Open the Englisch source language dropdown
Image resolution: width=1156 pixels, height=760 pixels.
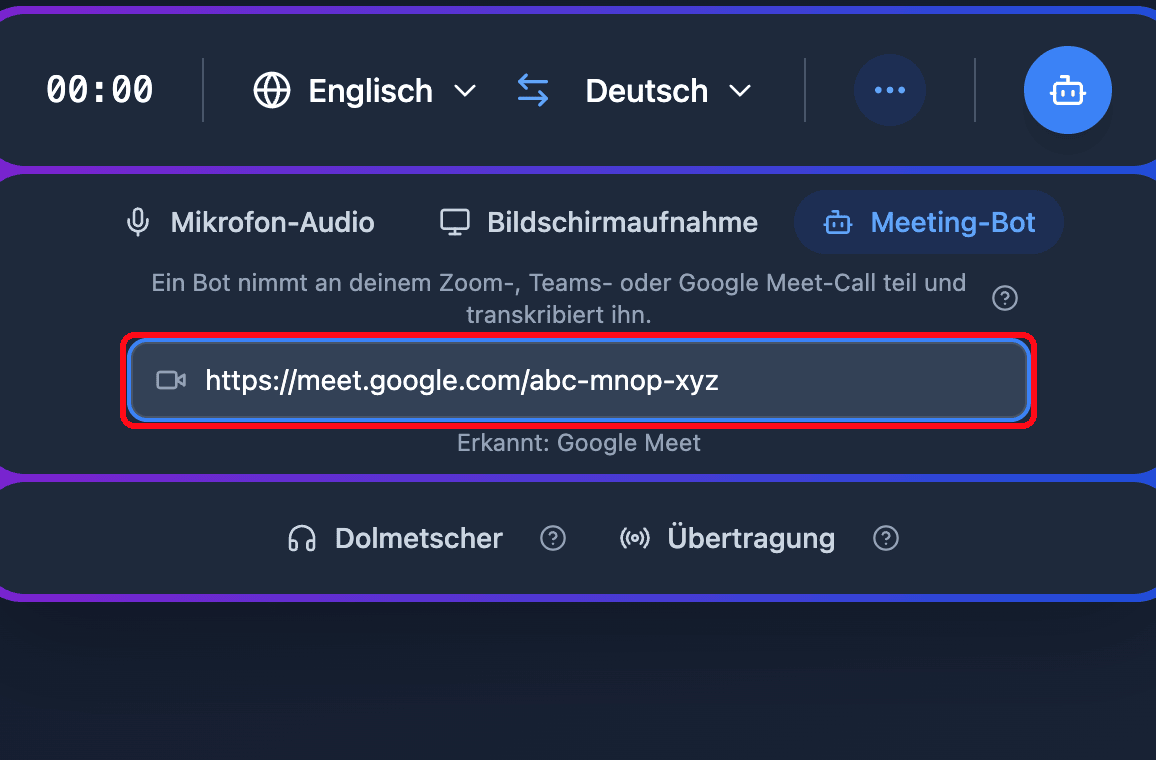[366, 91]
